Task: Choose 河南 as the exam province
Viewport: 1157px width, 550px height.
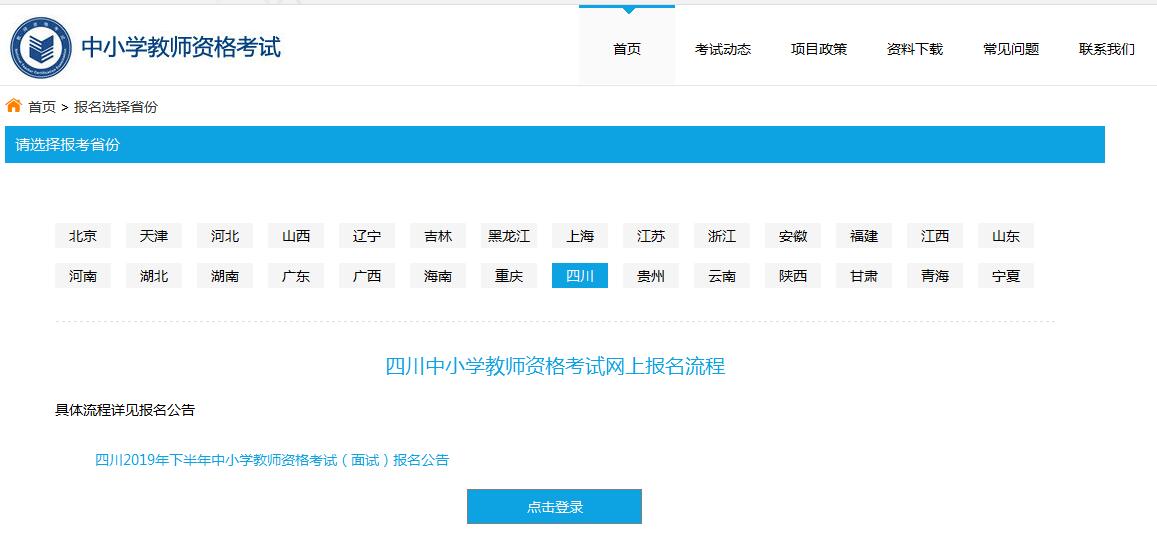Action: [83, 276]
